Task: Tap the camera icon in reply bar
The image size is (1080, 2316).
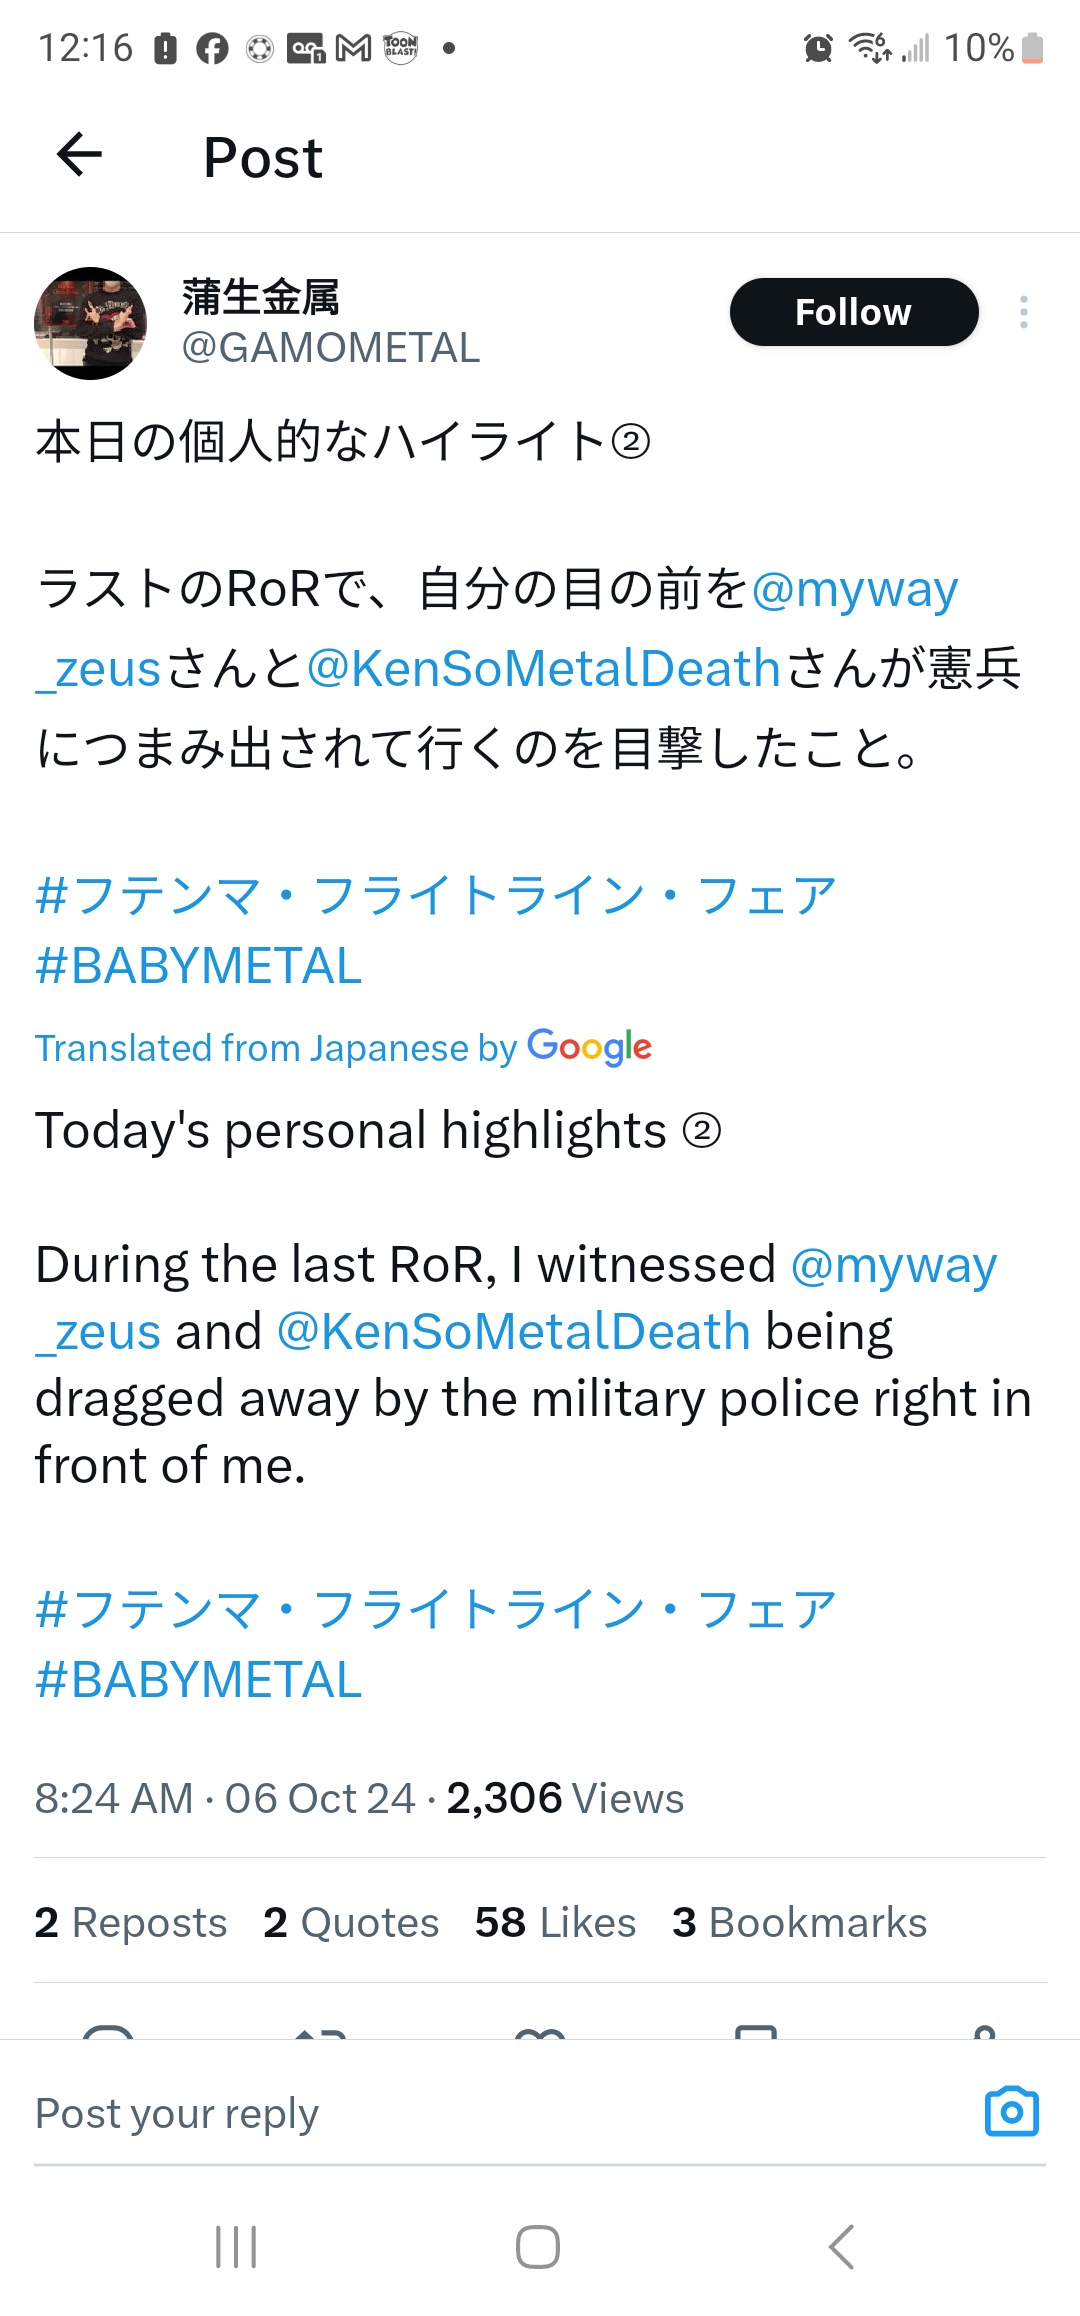Action: tap(1011, 2112)
